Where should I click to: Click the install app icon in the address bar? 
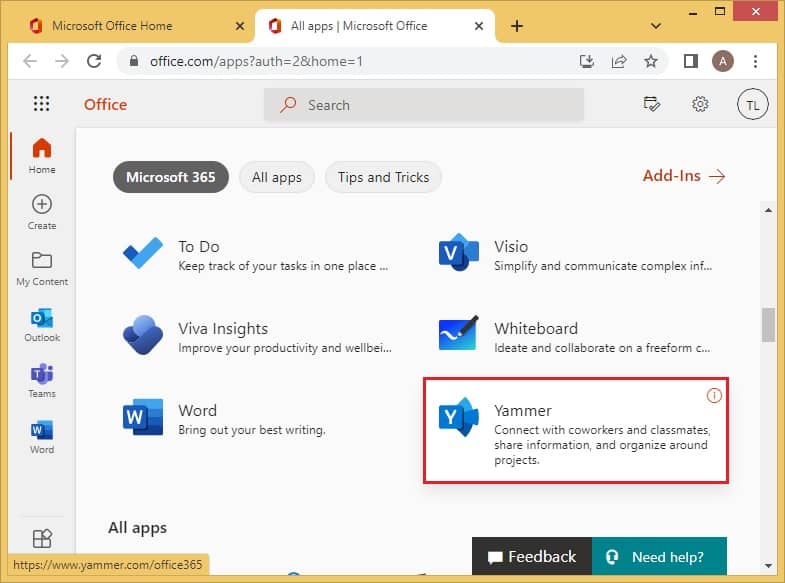pos(587,61)
